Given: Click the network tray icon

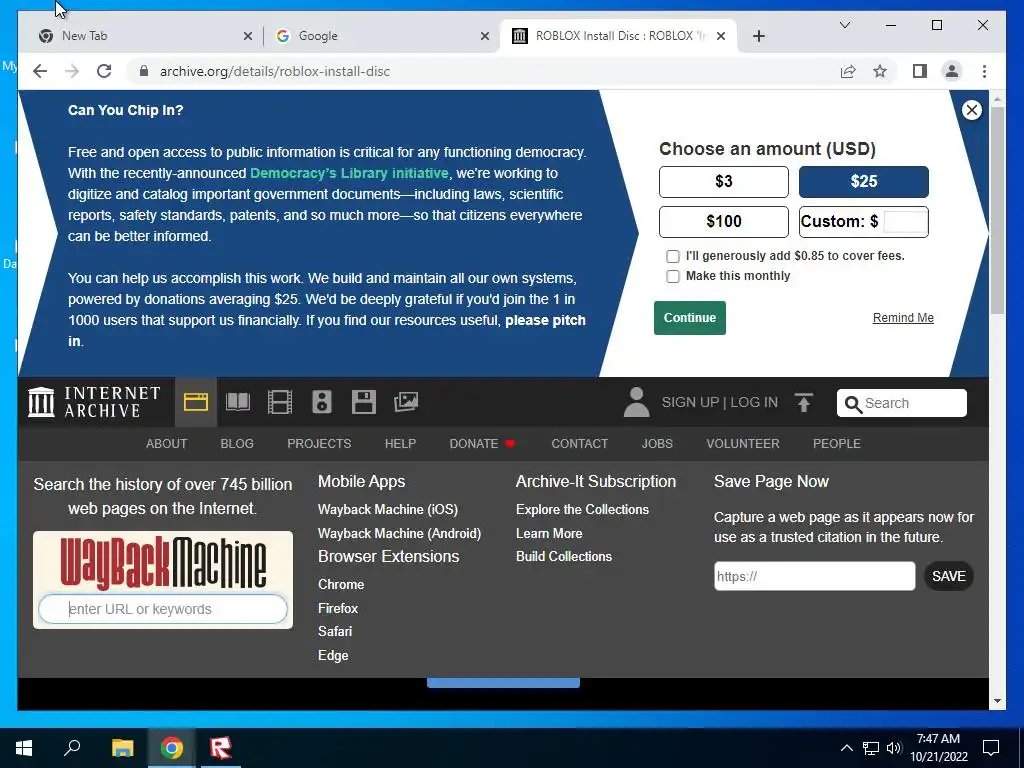Looking at the screenshot, I should tap(871, 748).
